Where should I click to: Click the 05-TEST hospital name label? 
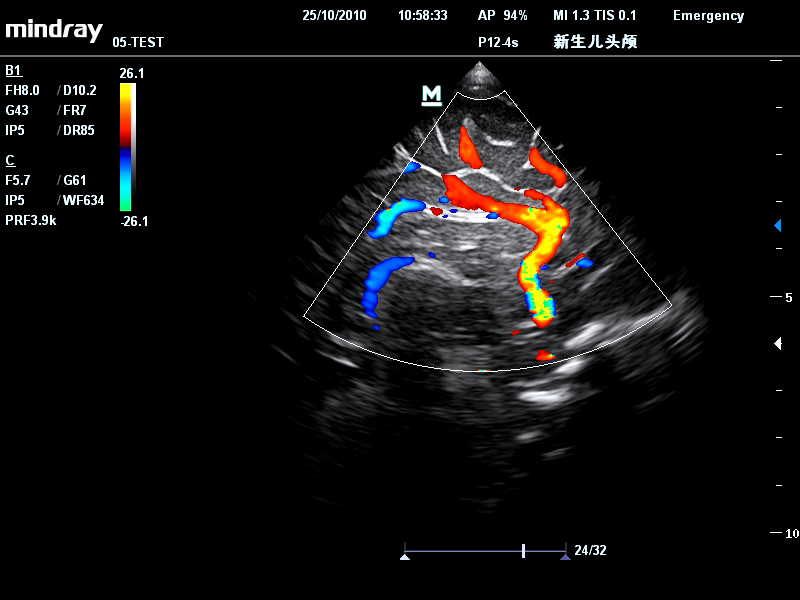(x=138, y=43)
